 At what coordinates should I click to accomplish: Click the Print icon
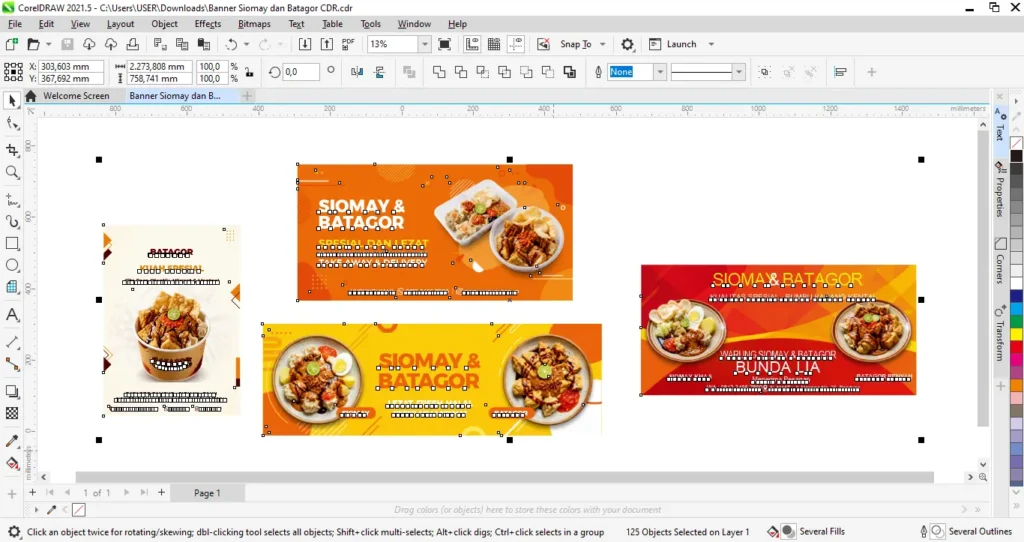[133, 44]
